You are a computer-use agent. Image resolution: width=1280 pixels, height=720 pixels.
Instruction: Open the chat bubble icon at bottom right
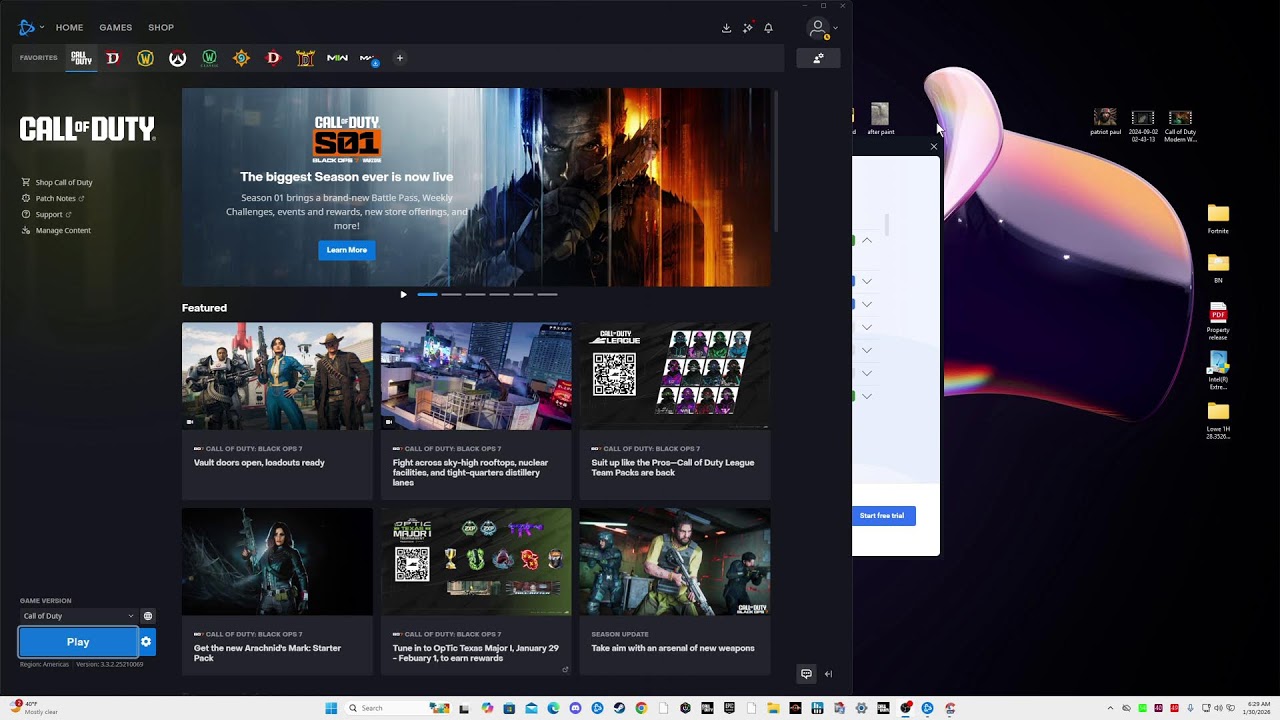point(806,674)
